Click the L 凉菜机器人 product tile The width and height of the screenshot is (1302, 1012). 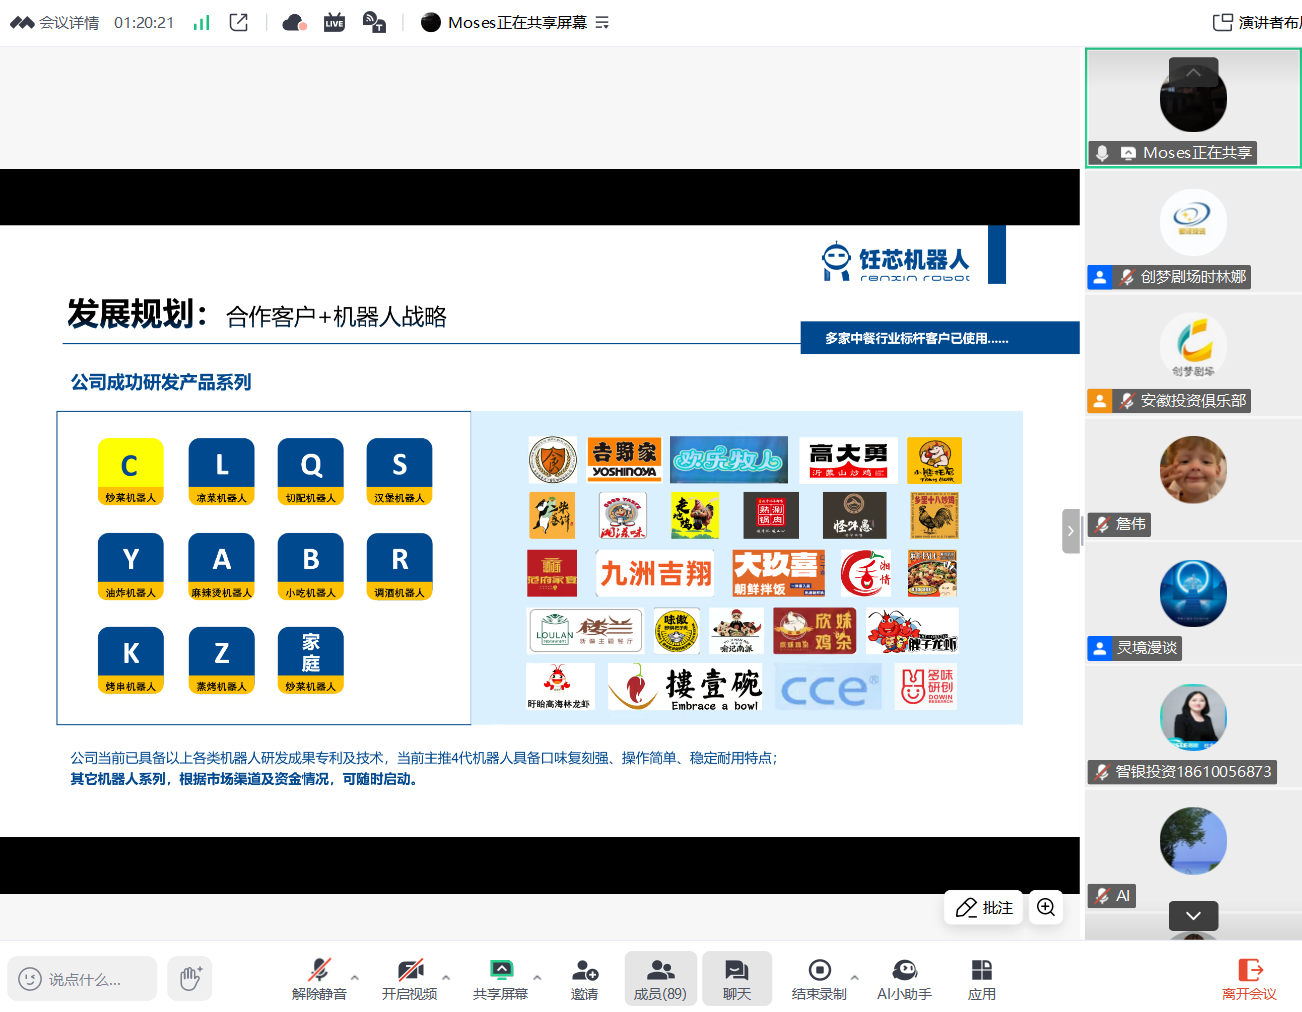click(221, 472)
